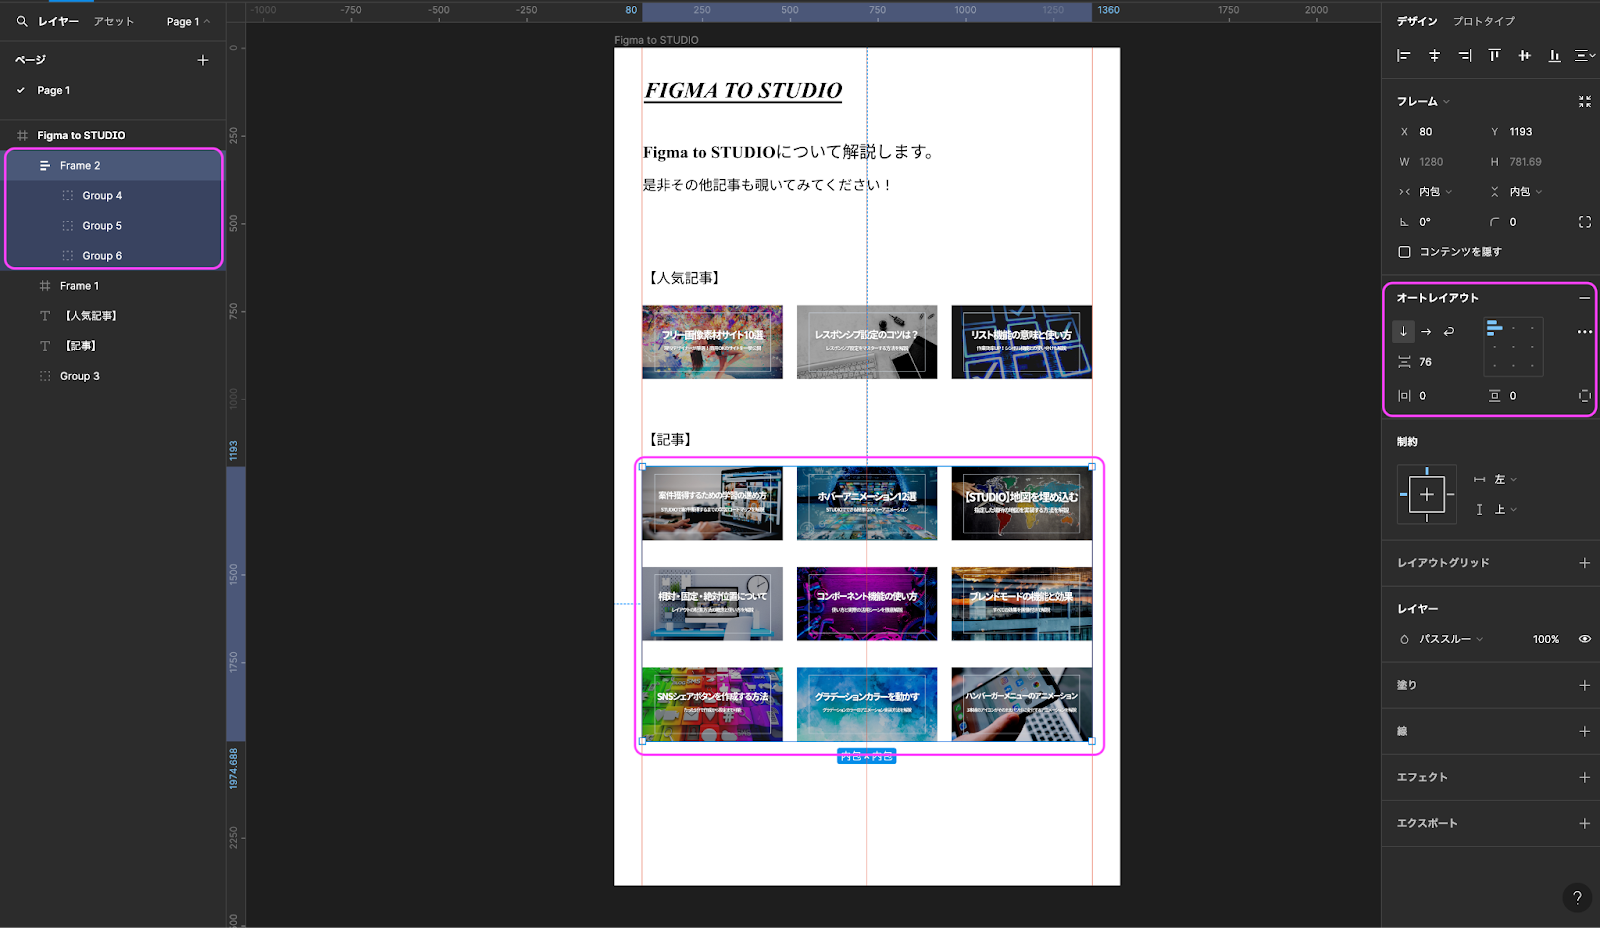Align selection to the top
Viewport: 1600px width, 928px height.
pos(1494,56)
